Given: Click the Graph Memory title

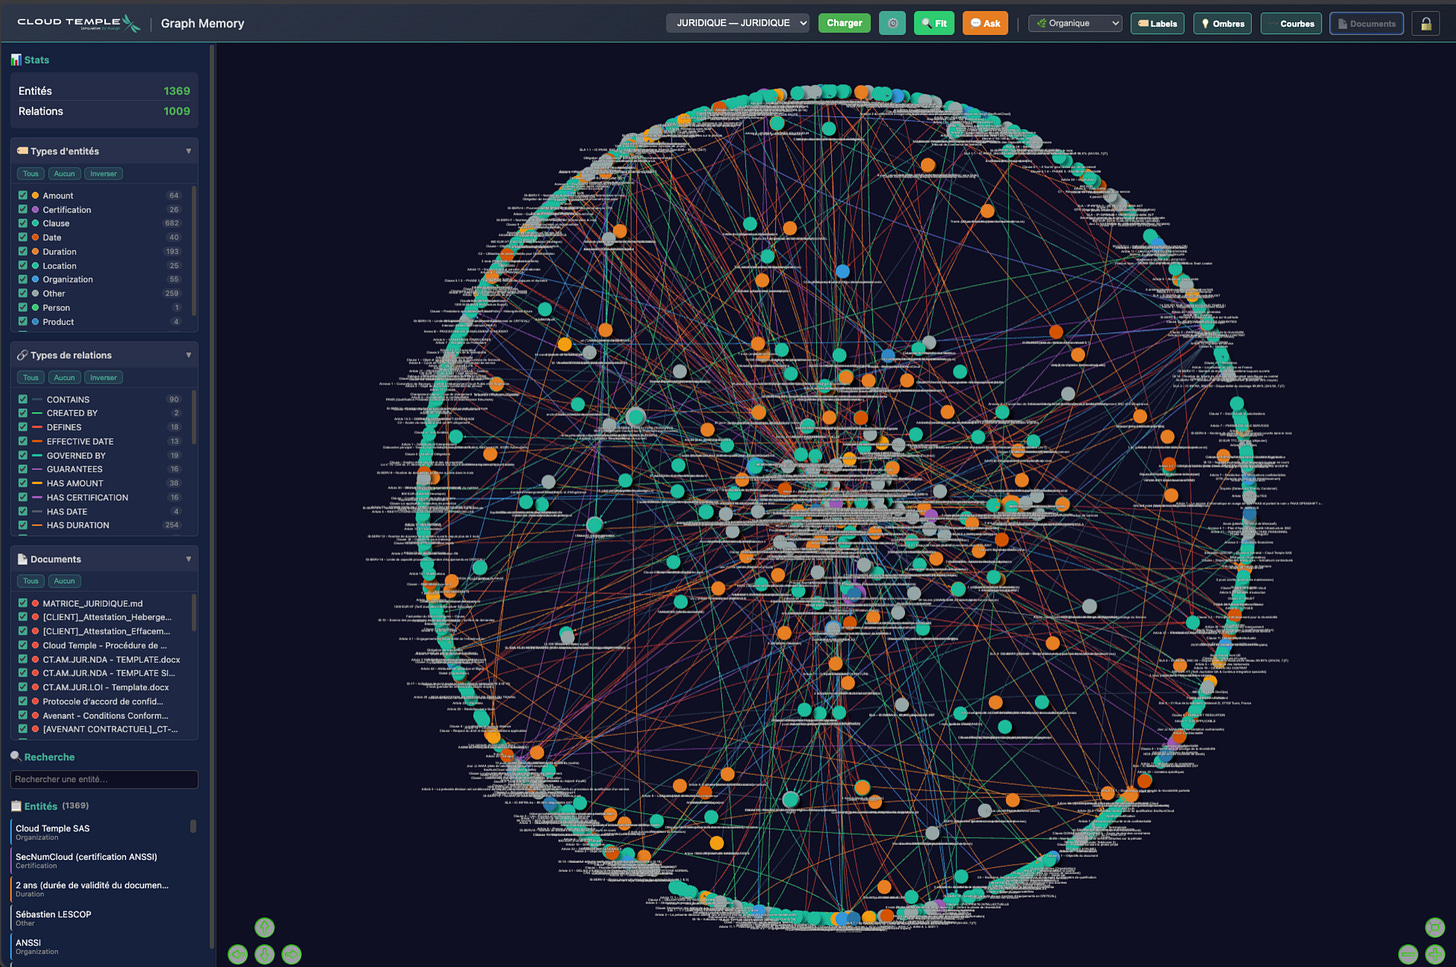Looking at the screenshot, I should point(202,23).
